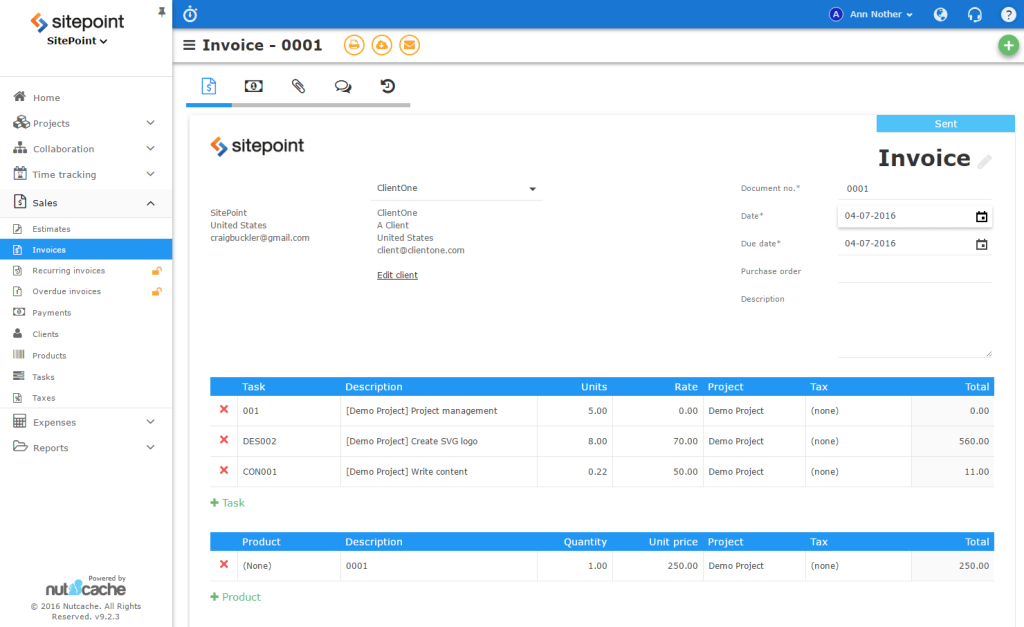
Task: Open the ClientOne client dropdown
Action: [532, 188]
